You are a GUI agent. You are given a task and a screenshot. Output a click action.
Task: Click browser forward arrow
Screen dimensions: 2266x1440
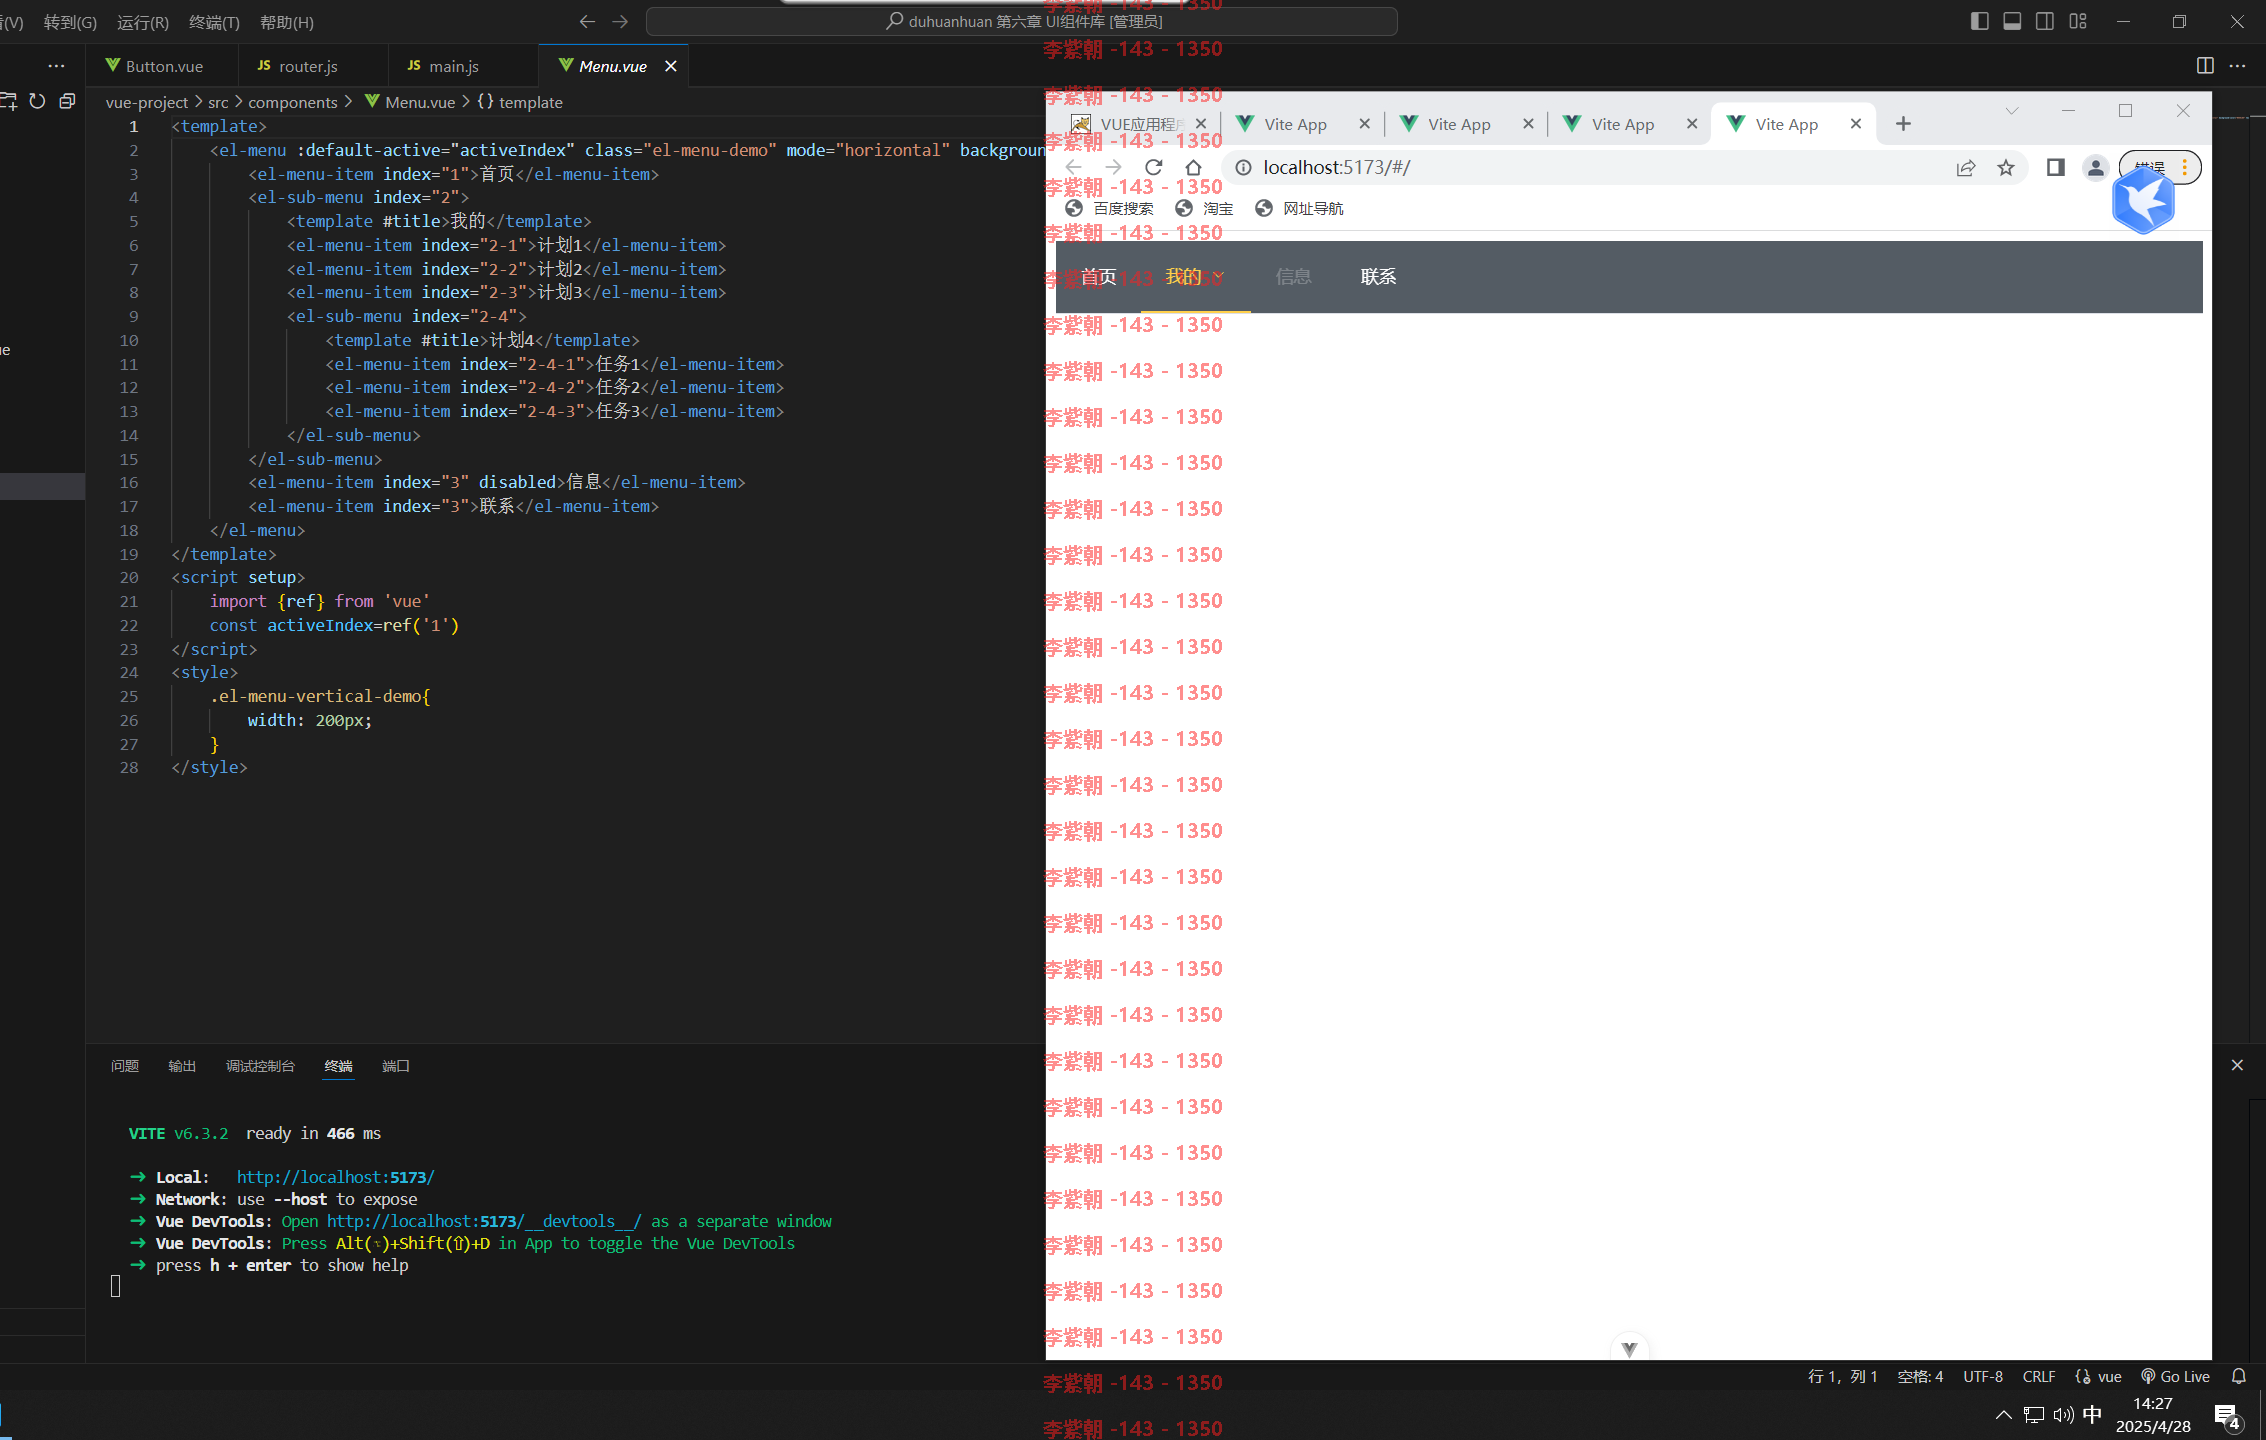[1114, 167]
